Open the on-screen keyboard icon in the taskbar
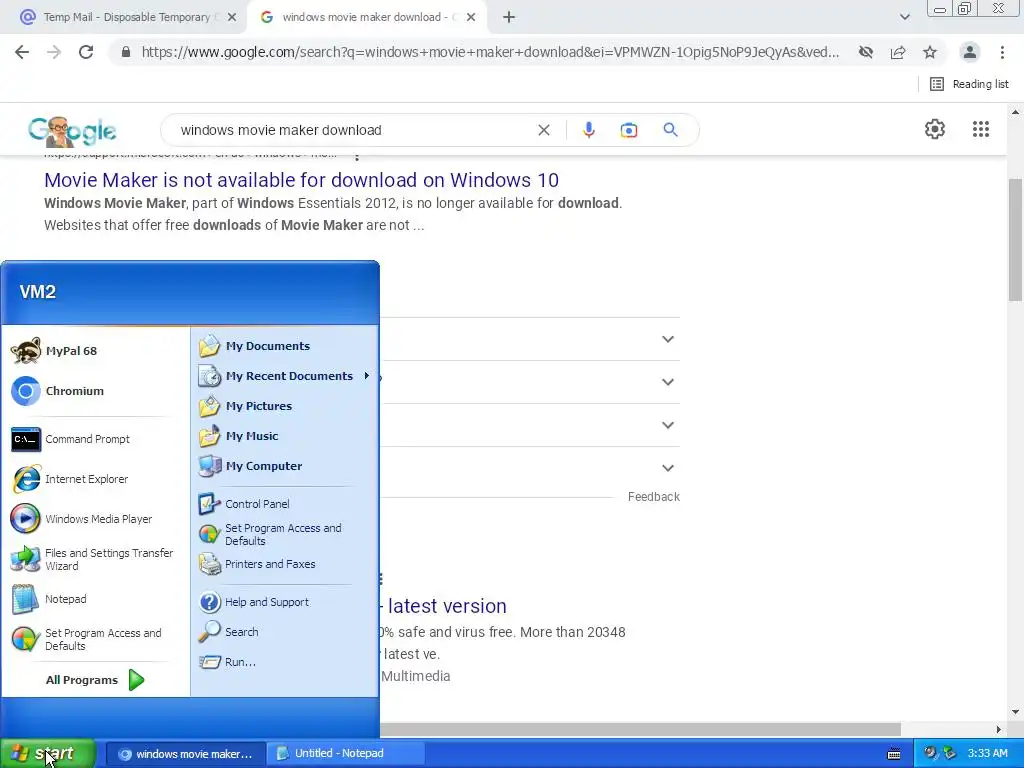Viewport: 1024px width, 768px height. [x=894, y=754]
